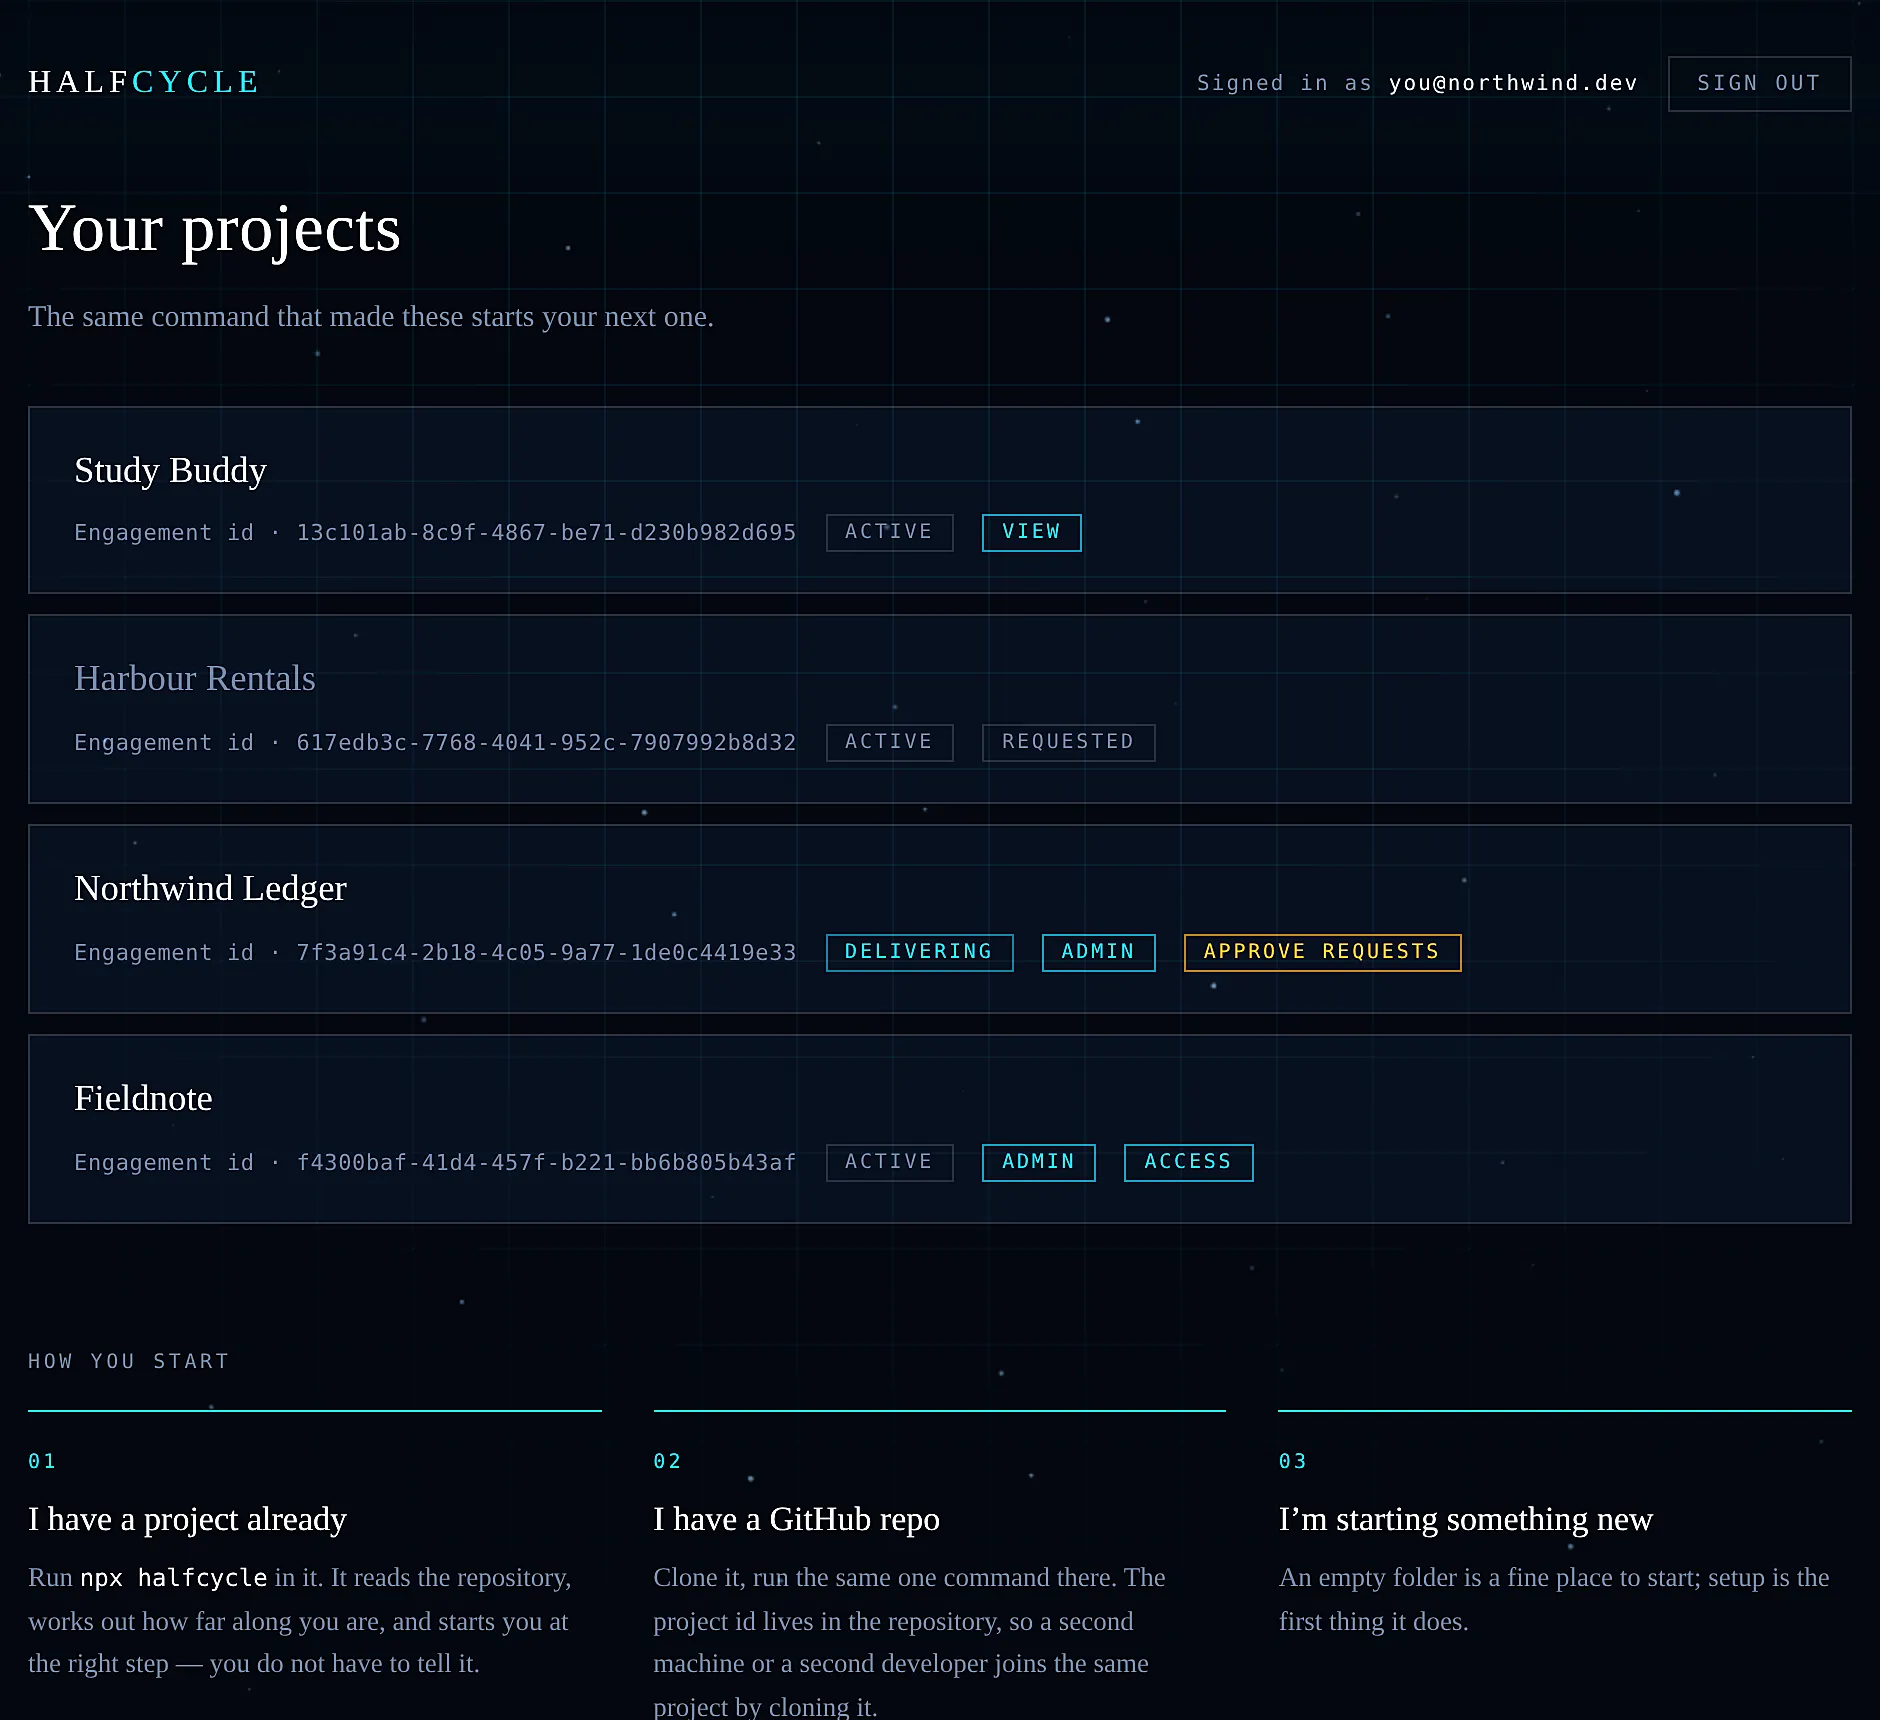Open the Northwind Ledger project title
This screenshot has height=1720, width=1880.
210,888
